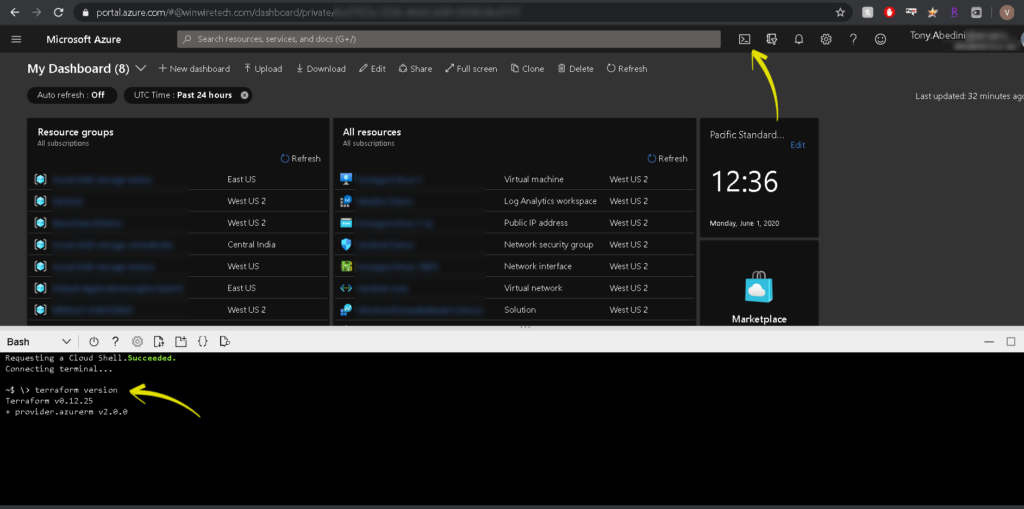The image size is (1024, 509).
Task: Open the Directory + subscription filter icon
Action: tap(771, 39)
